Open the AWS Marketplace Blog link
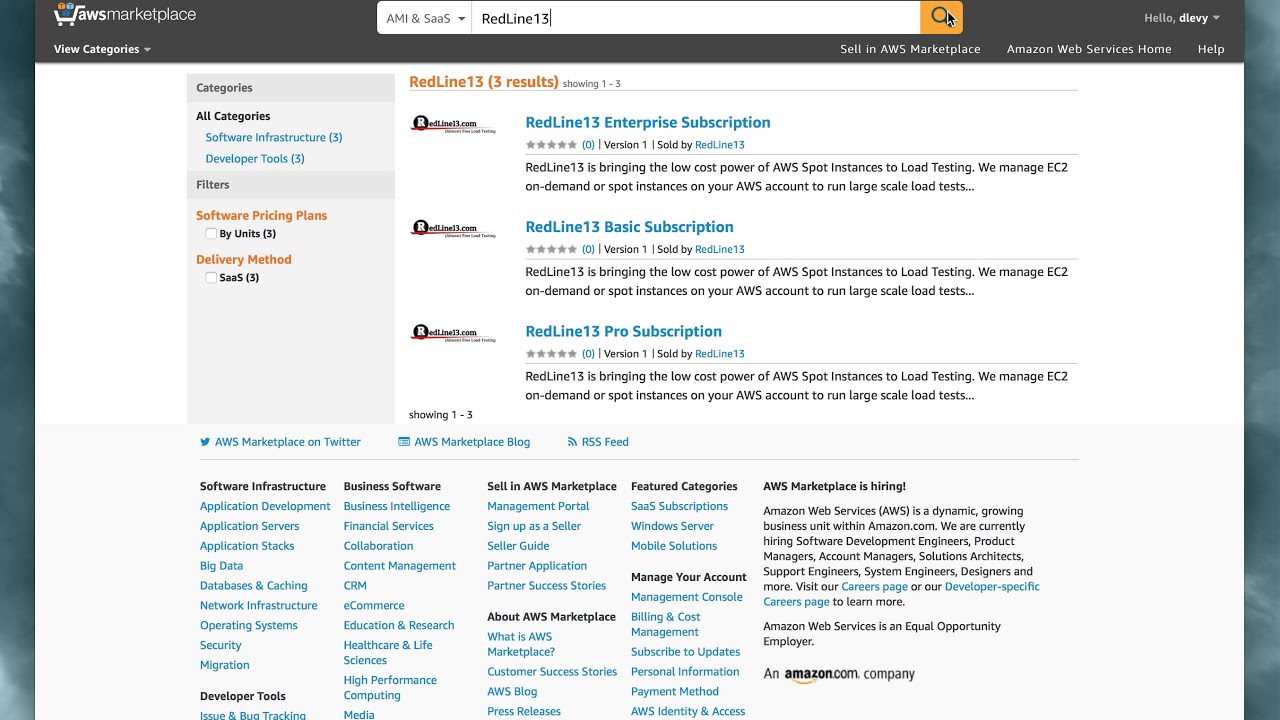The image size is (1280, 720). [x=472, y=442]
